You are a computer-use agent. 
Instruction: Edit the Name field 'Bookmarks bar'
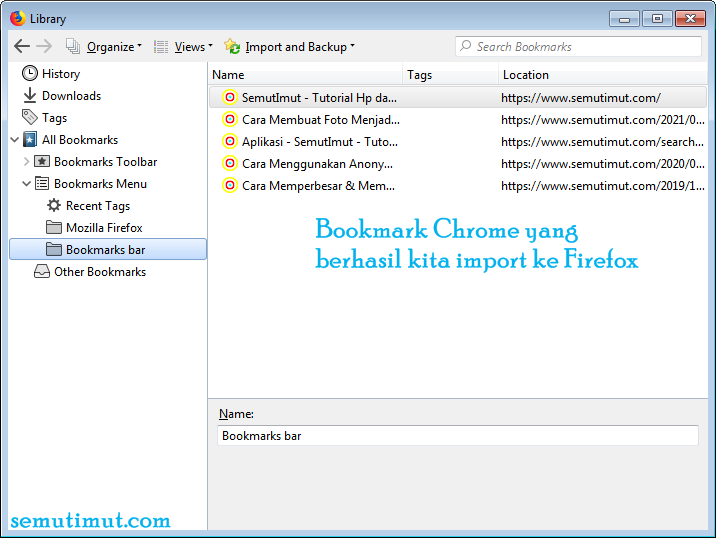pos(458,436)
